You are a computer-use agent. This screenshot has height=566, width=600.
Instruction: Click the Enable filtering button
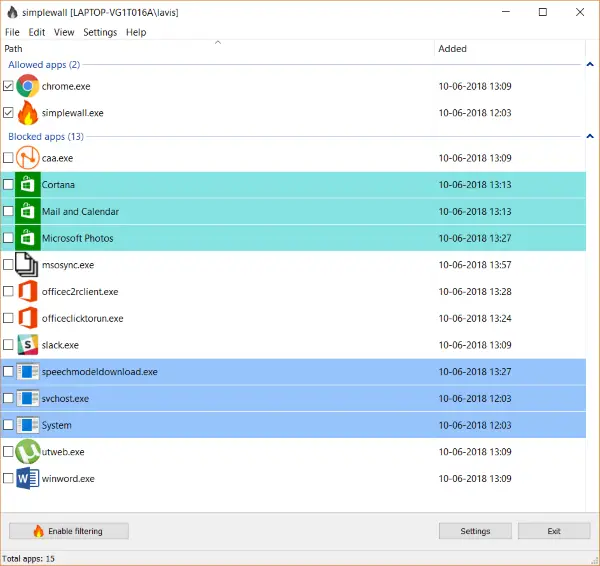point(69,531)
